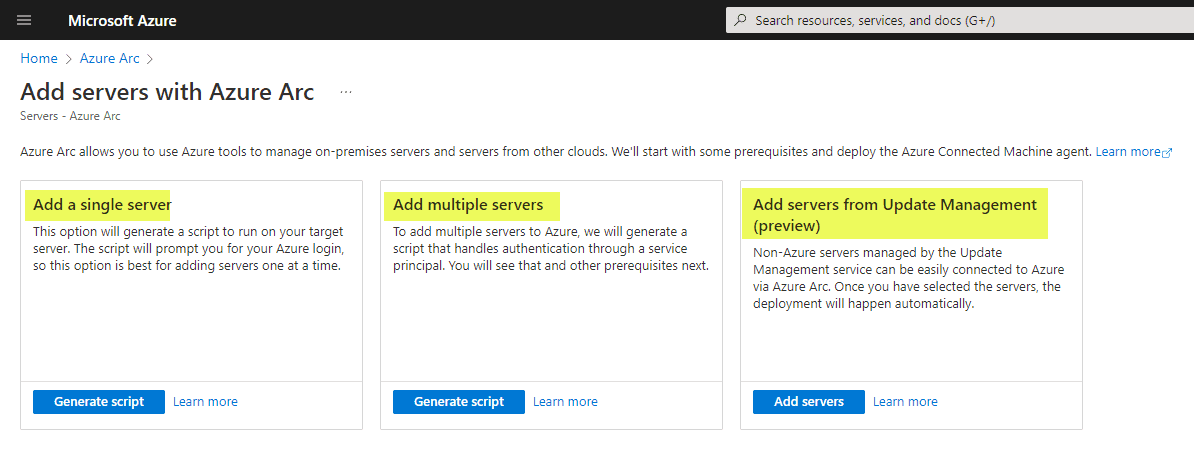Go to Home breadcrumb

pyautogui.click(x=39, y=58)
